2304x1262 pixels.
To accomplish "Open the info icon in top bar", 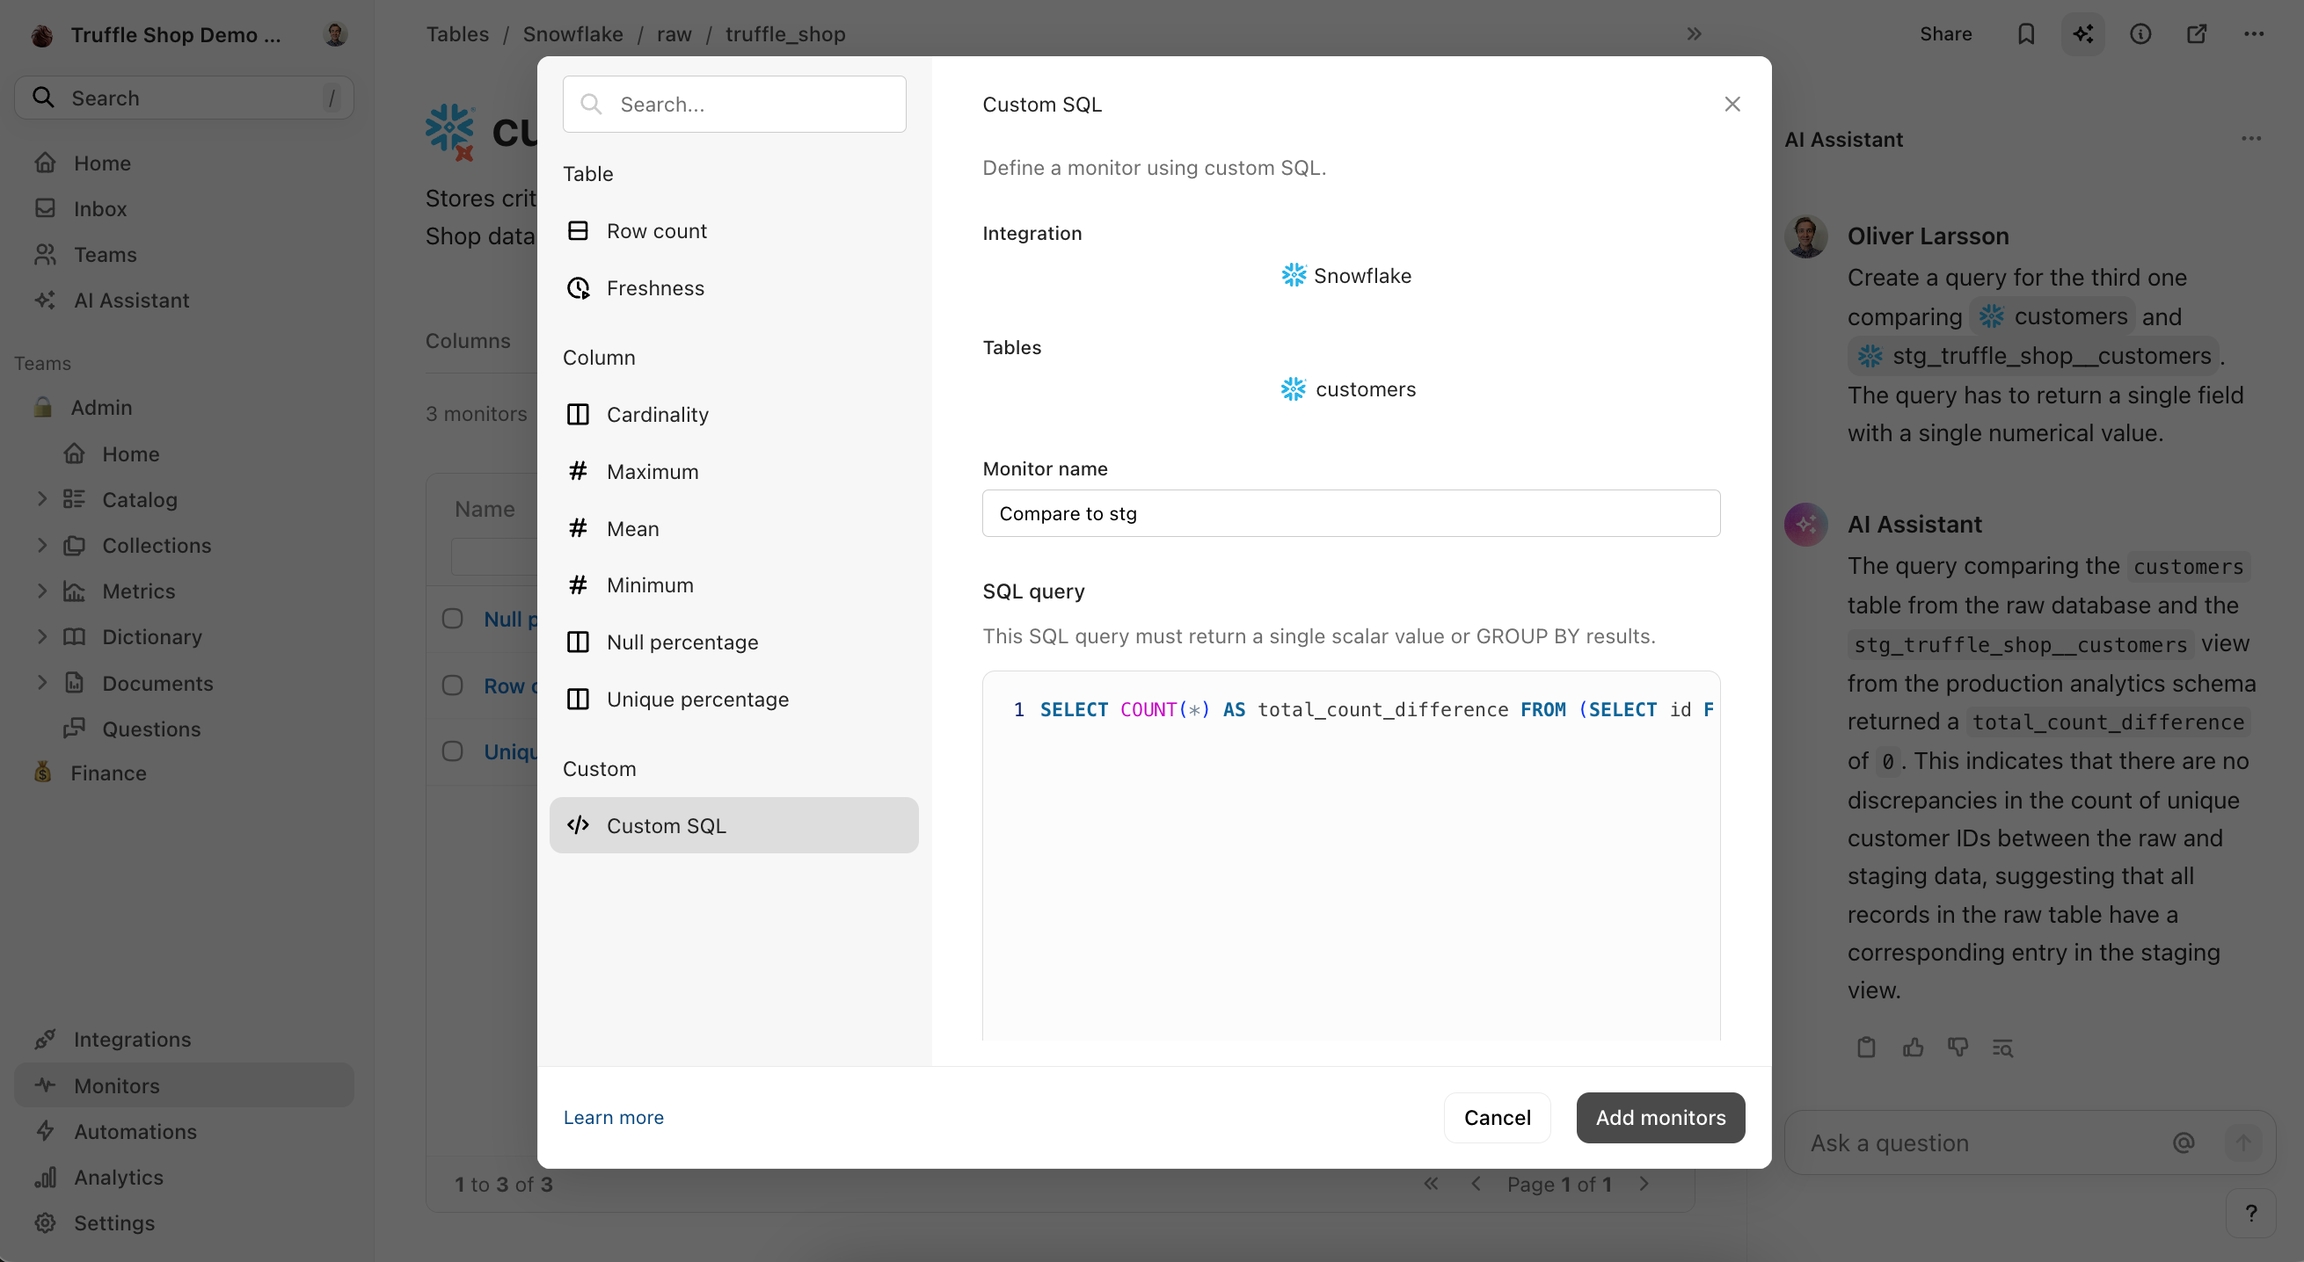I will coord(2140,34).
